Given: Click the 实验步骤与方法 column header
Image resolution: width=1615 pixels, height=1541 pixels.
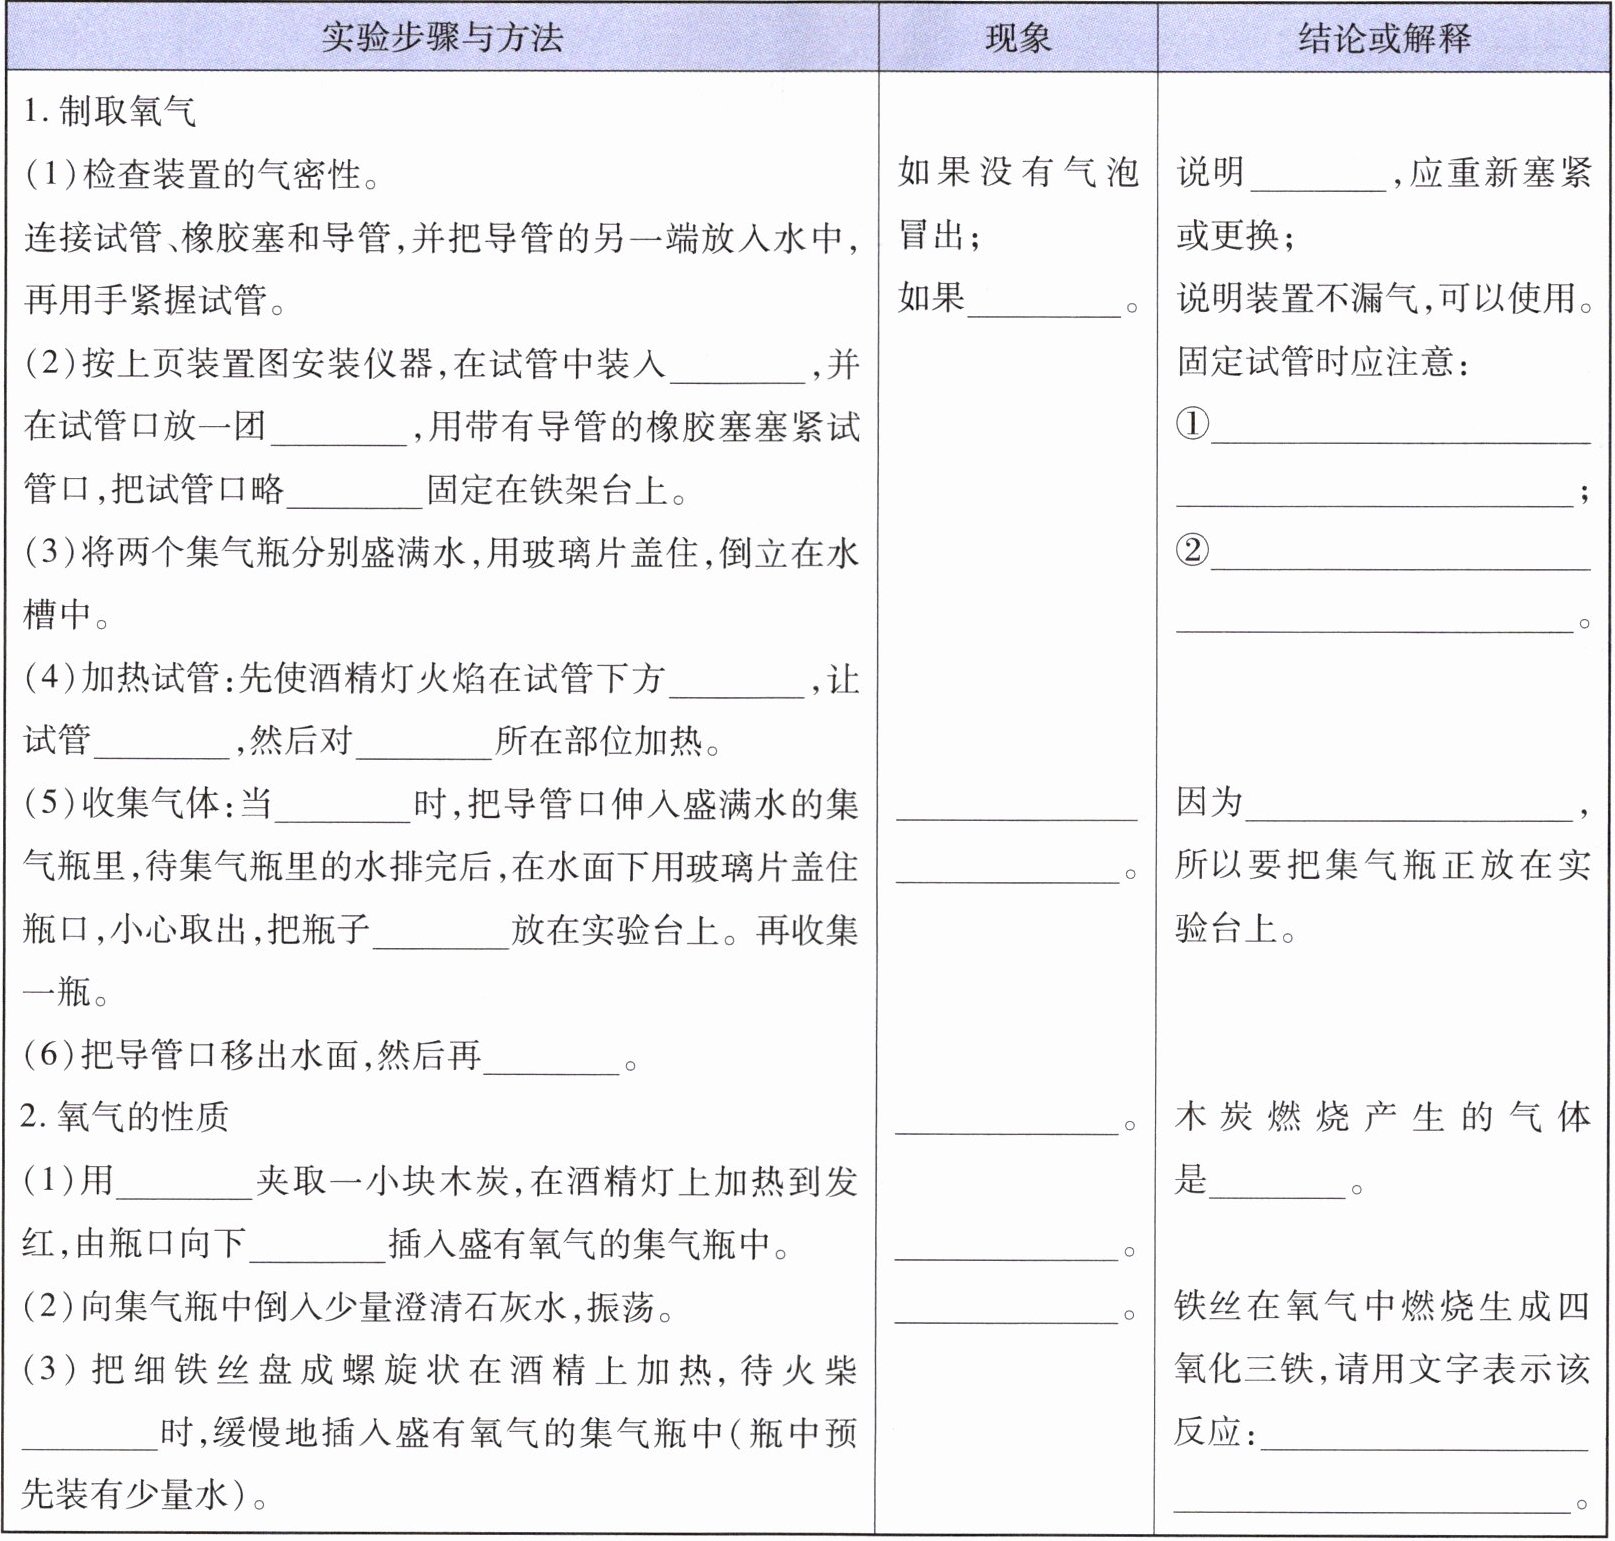Looking at the screenshot, I should point(442,38).
